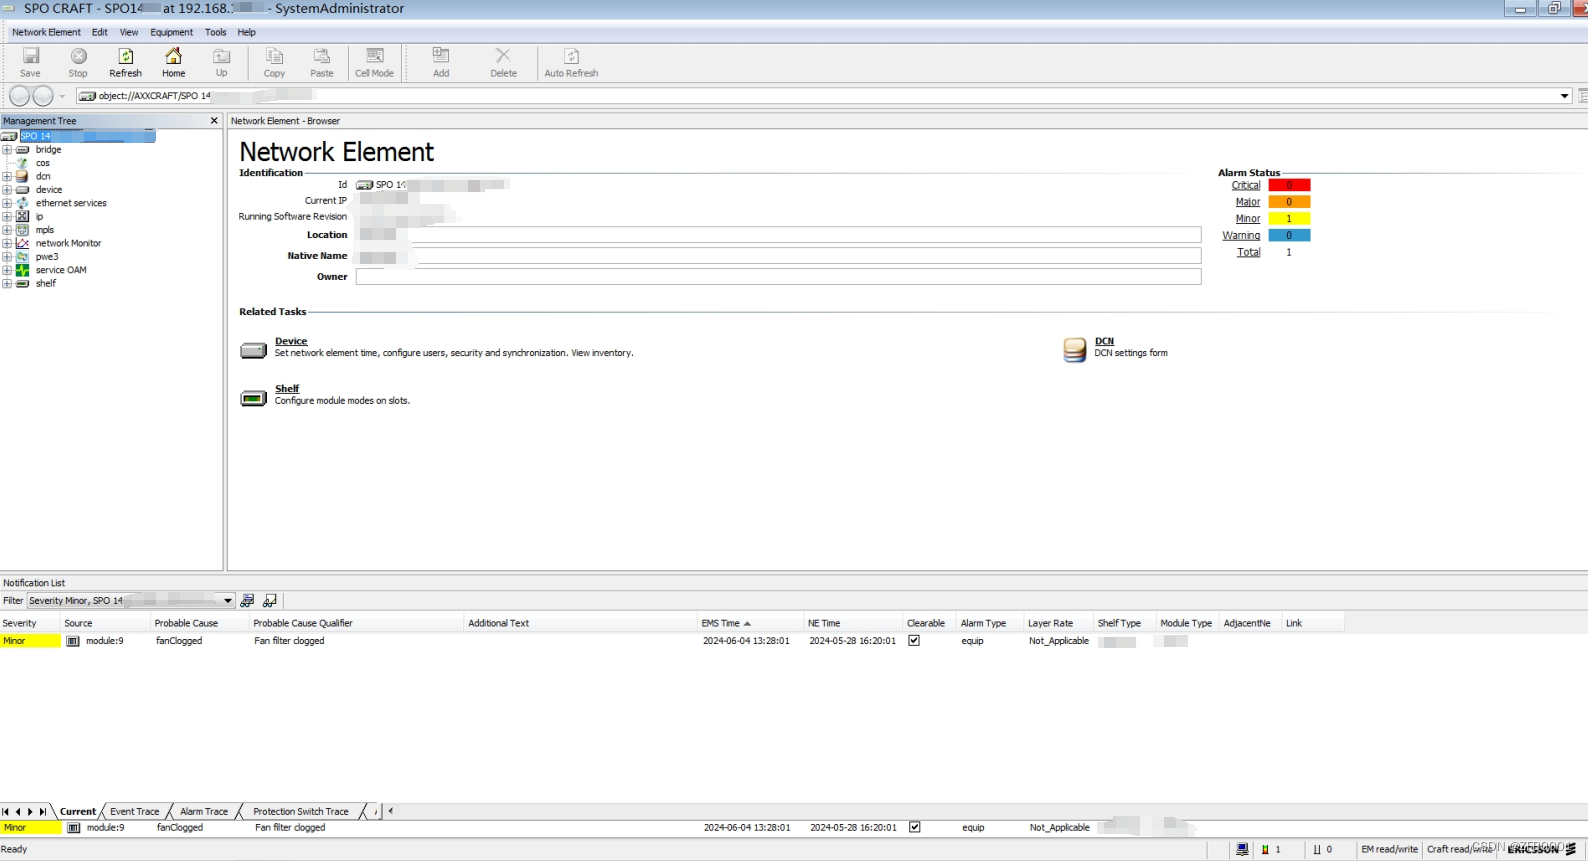Click the second filter icon in Notification List
Screen dimensions: 1588x861
pyautogui.click(x=270, y=601)
